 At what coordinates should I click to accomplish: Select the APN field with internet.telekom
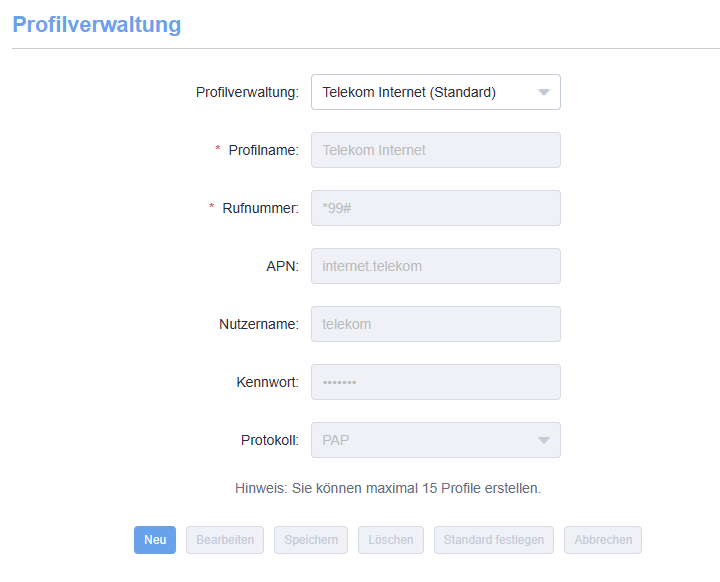coord(435,266)
